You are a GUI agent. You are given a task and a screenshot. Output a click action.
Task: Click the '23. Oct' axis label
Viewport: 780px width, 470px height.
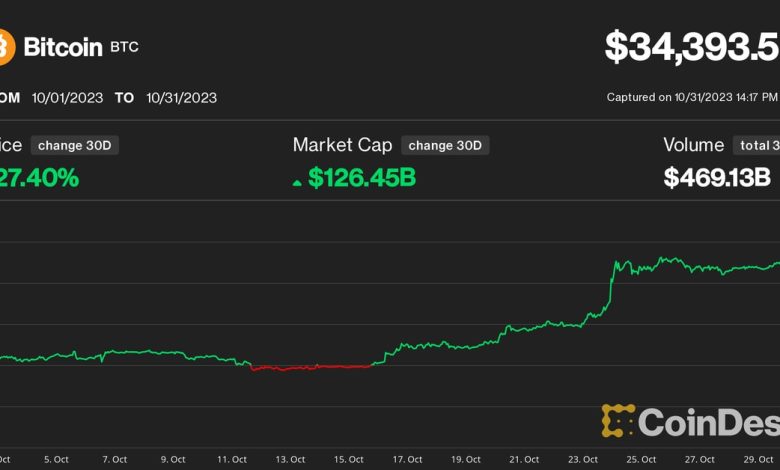[583, 459]
